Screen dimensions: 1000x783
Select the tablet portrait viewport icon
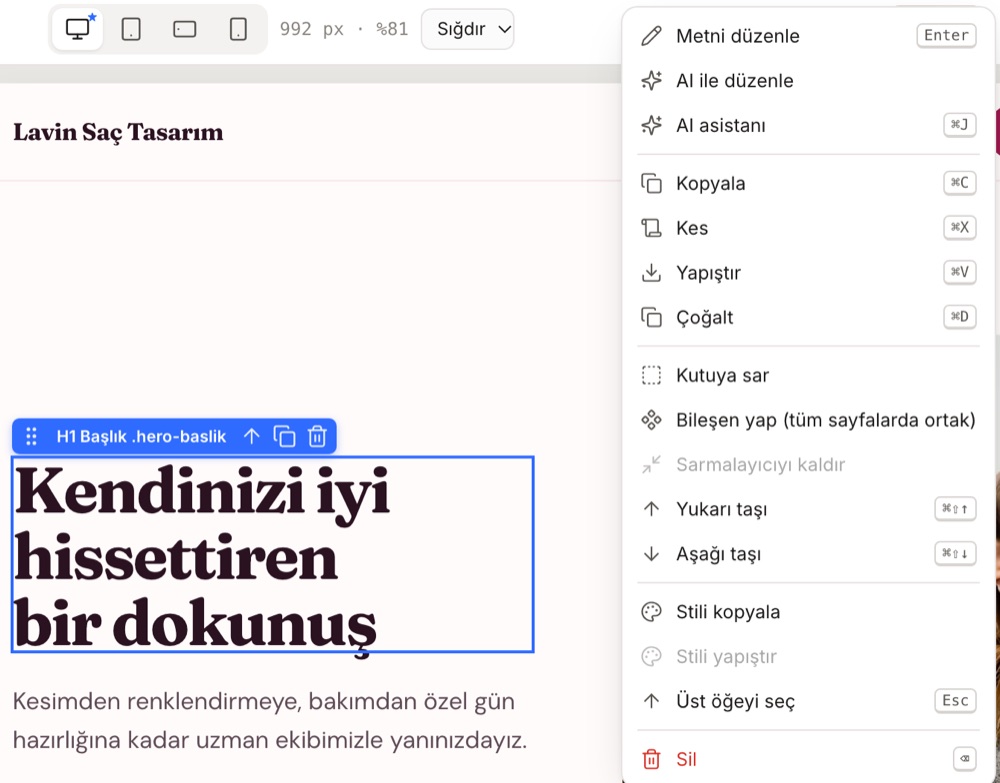pyautogui.click(x=131, y=29)
